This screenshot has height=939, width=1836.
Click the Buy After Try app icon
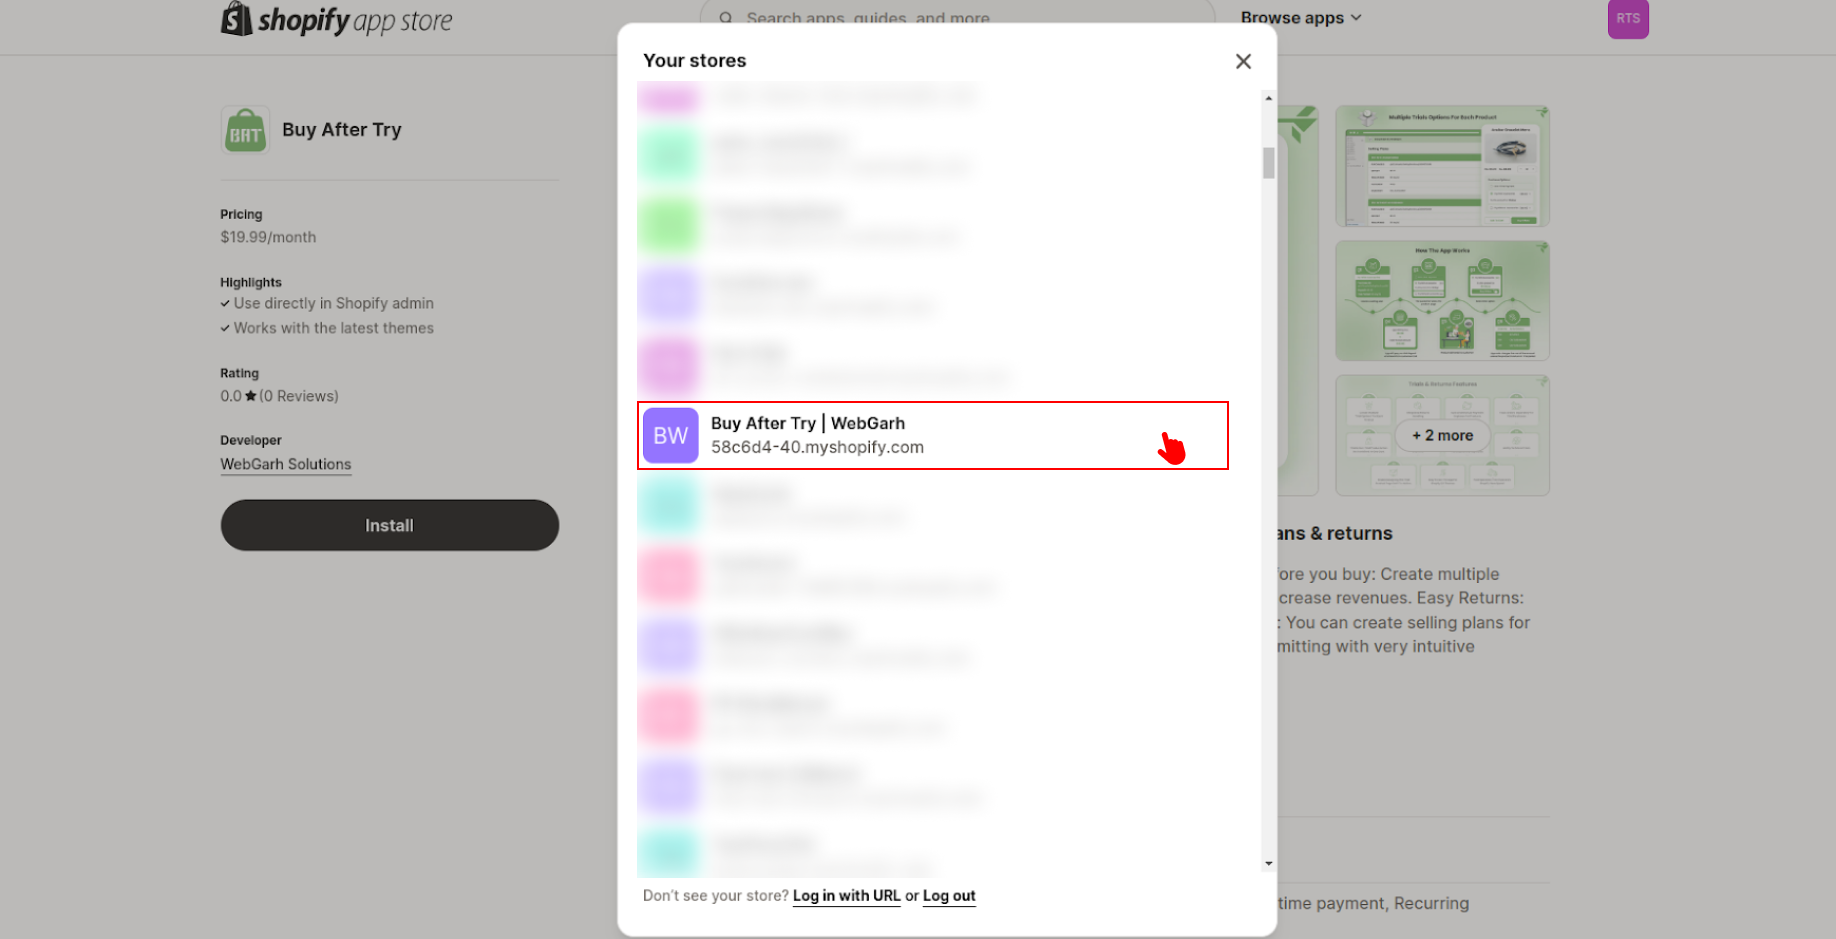tap(245, 131)
